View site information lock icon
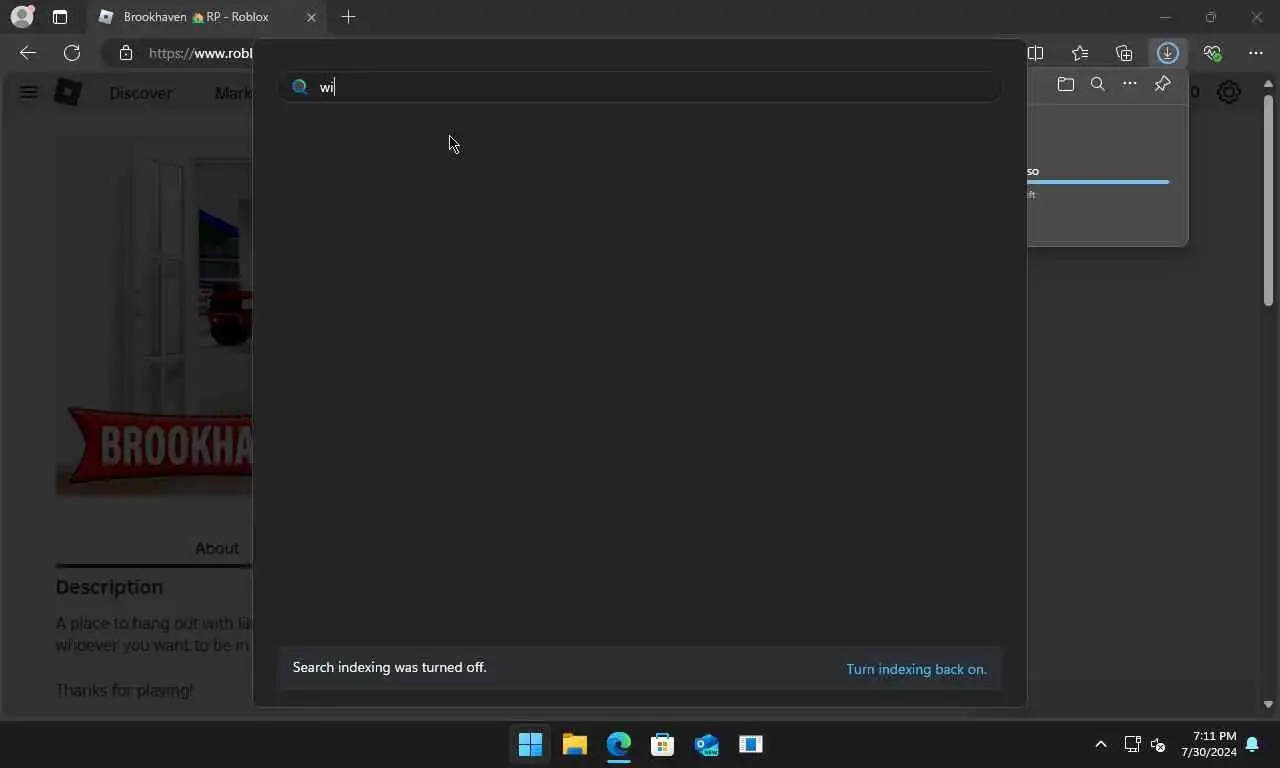The image size is (1280, 768). pos(125,53)
